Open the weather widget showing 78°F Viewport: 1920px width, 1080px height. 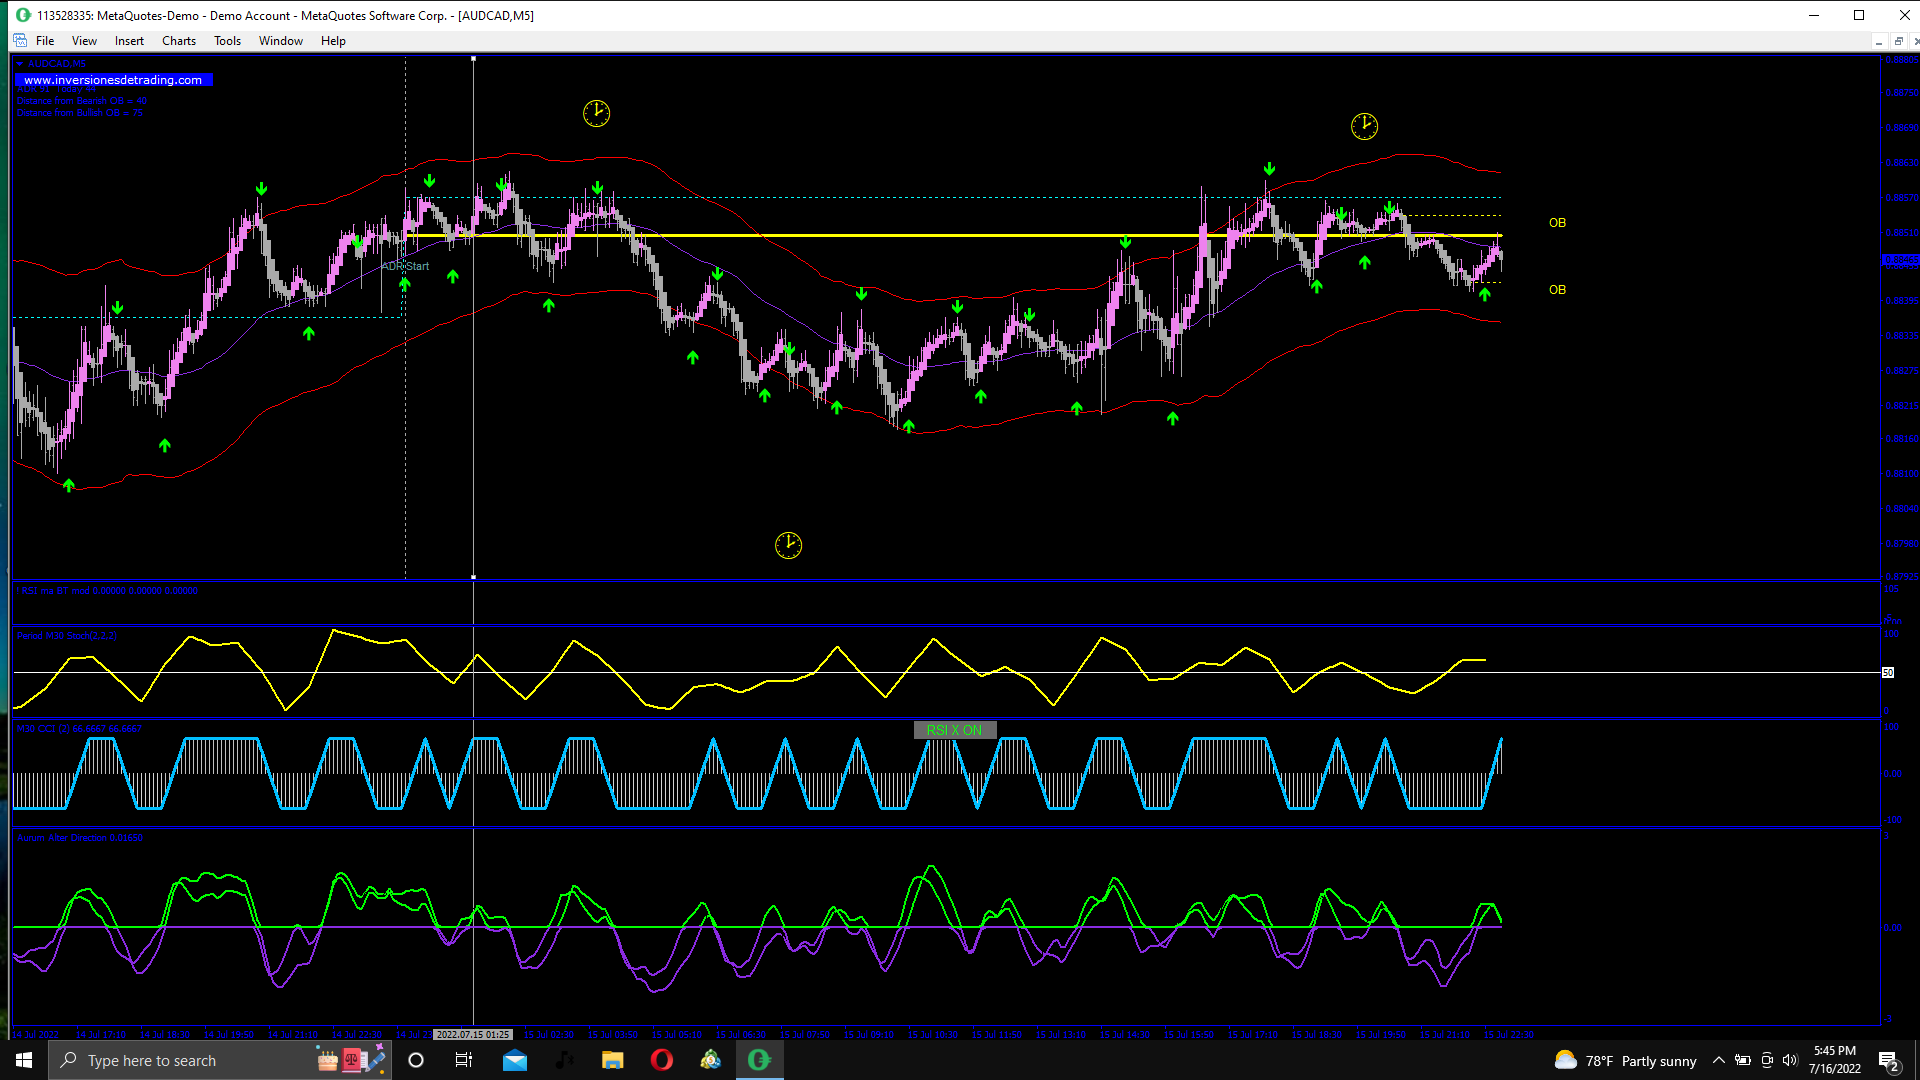pos(1626,1060)
